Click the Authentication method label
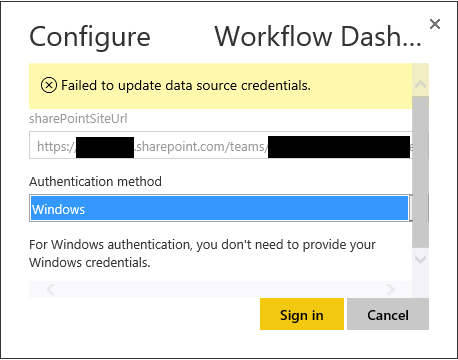The width and height of the screenshot is (458, 360). click(x=95, y=182)
